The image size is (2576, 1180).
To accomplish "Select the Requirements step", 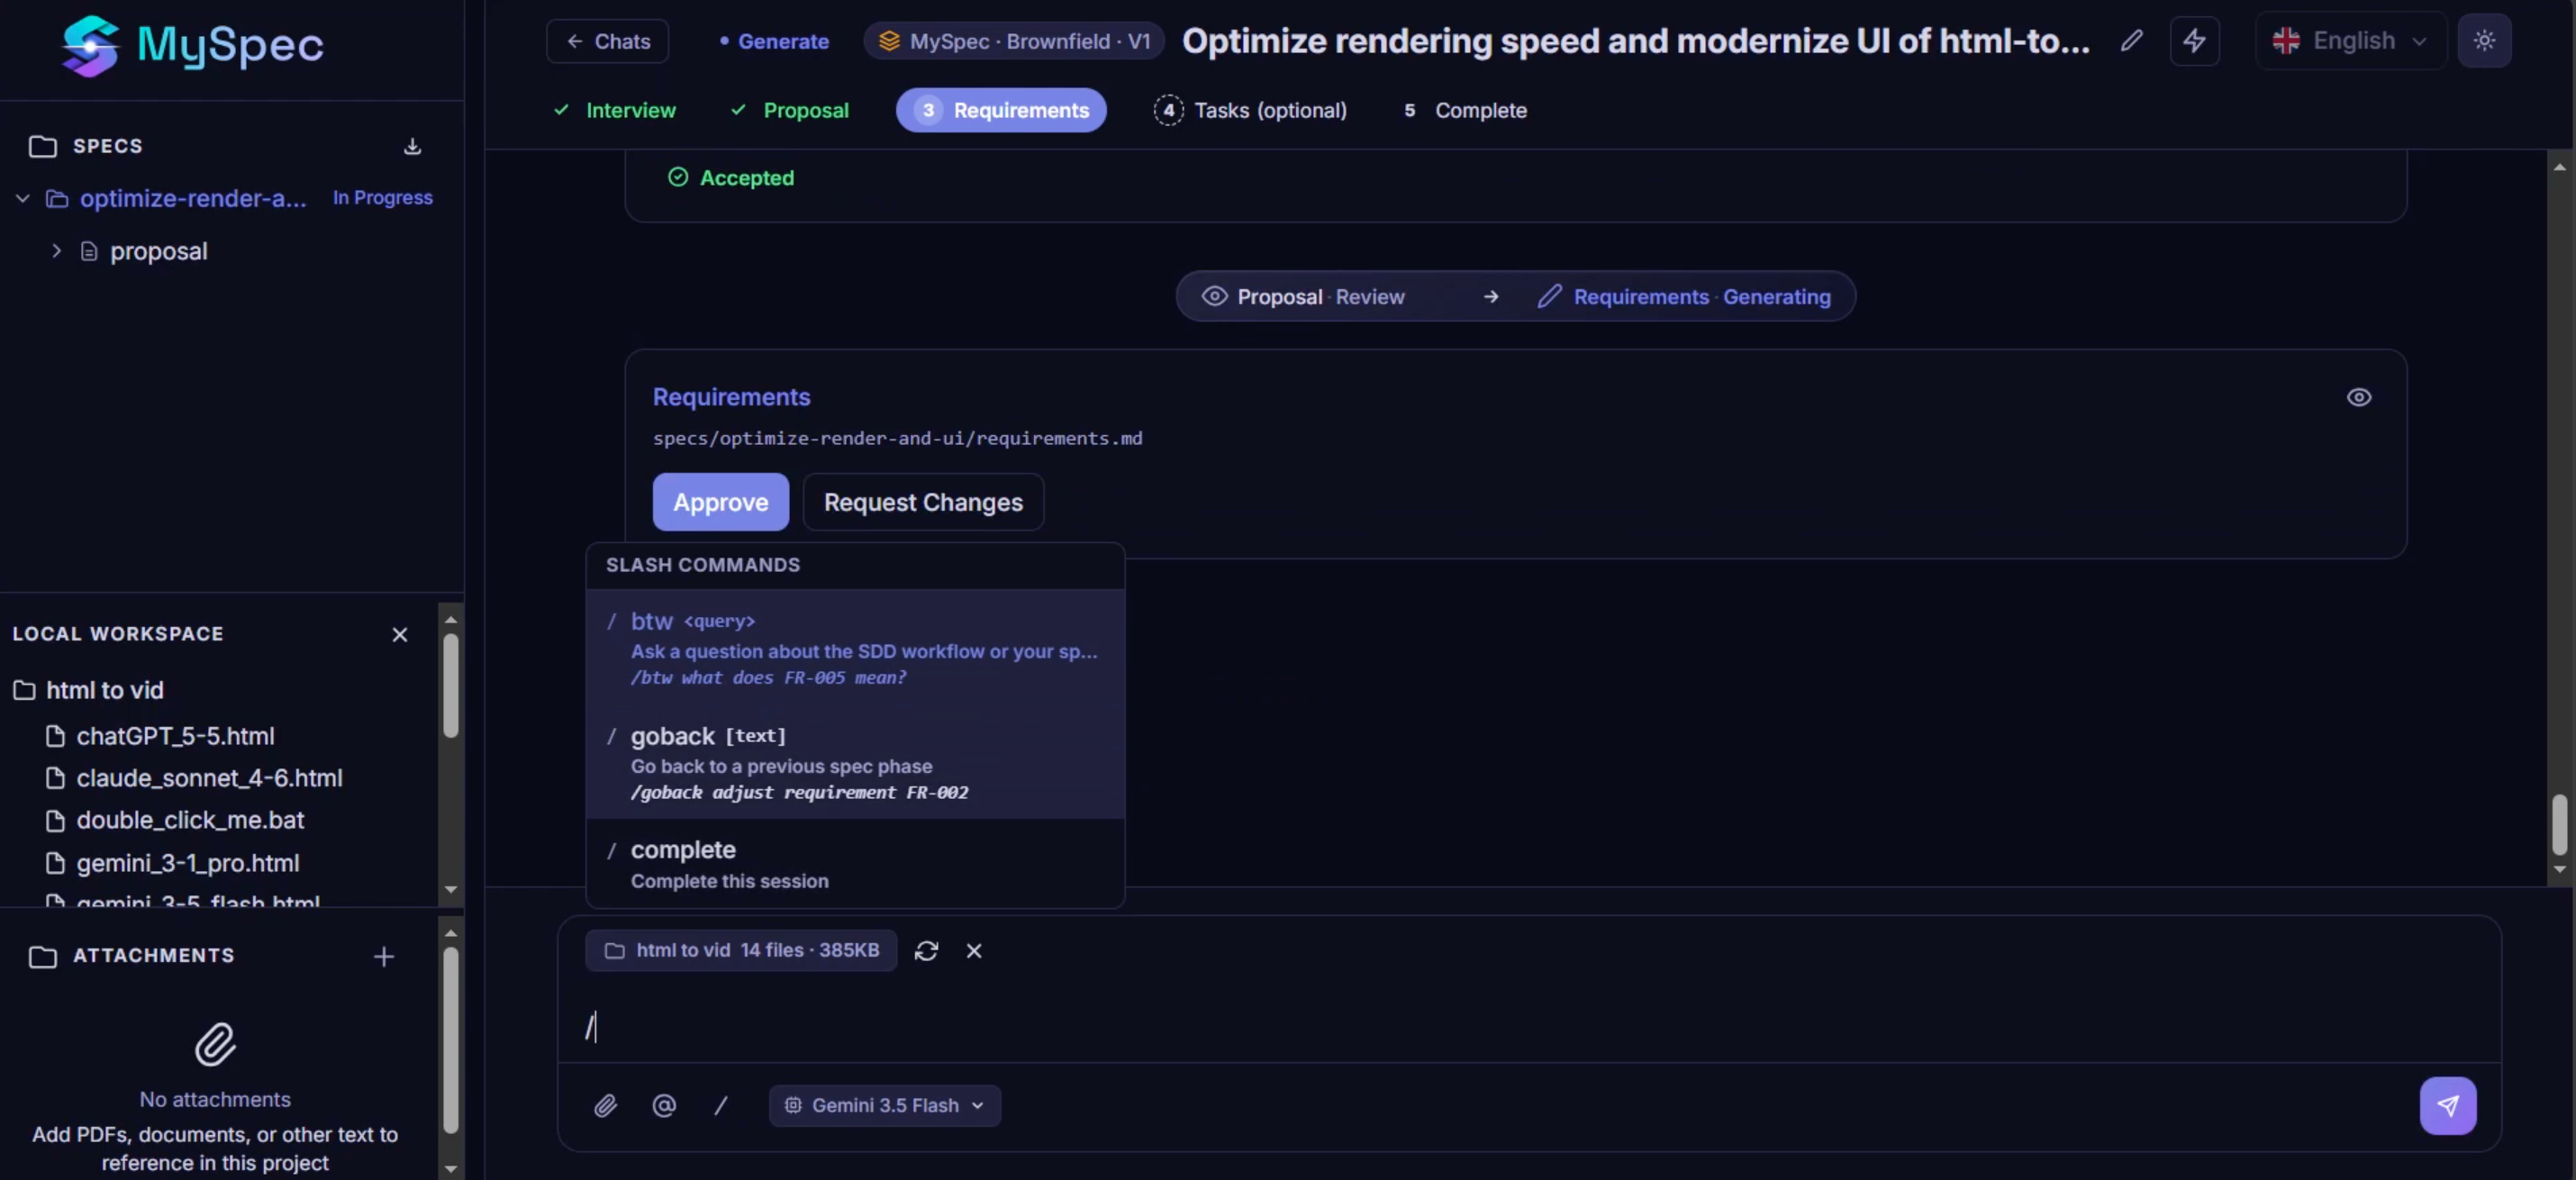I will point(1001,111).
